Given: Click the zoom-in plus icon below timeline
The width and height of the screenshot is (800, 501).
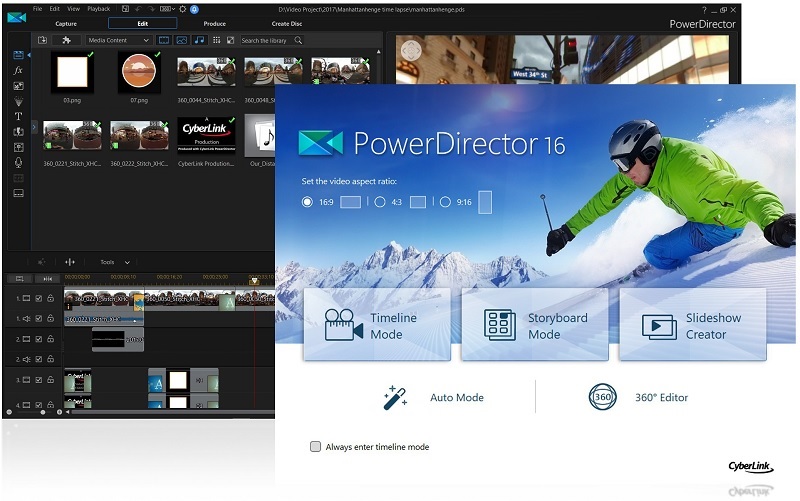Looking at the screenshot, I should [x=59, y=412].
